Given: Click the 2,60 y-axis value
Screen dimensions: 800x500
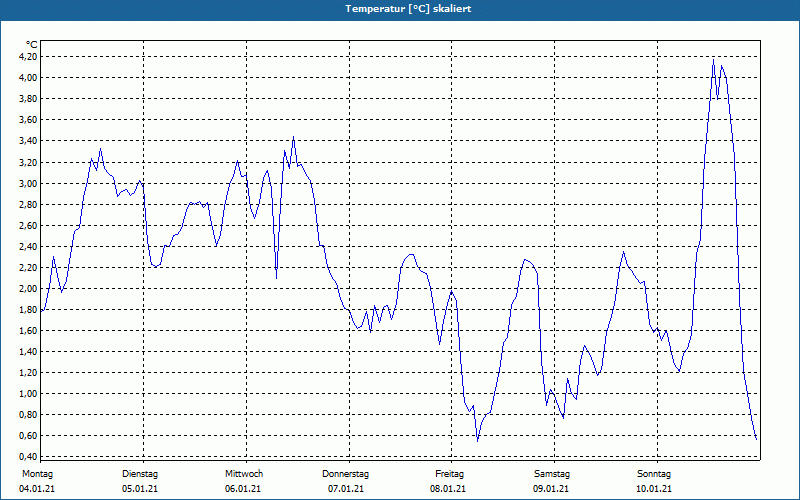Looking at the screenshot, I should (28, 225).
